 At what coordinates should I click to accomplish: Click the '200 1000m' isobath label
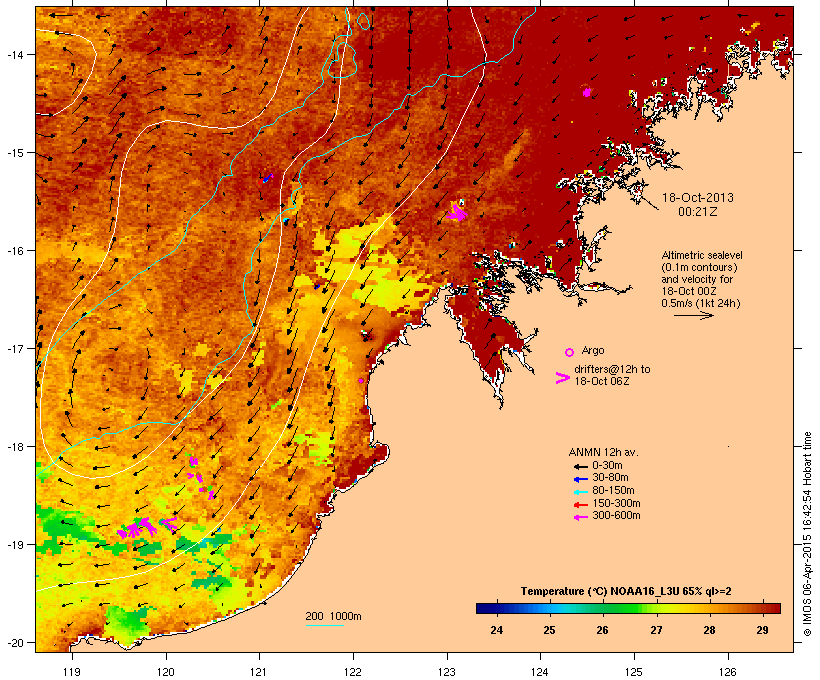333,616
